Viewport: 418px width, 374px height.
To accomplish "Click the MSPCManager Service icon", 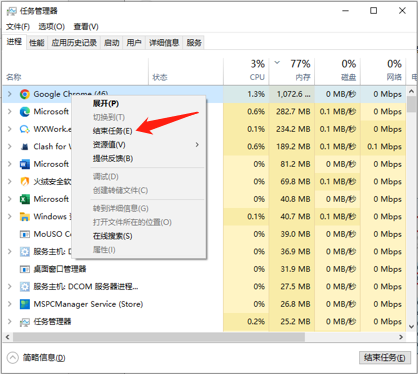I will tap(25, 304).
